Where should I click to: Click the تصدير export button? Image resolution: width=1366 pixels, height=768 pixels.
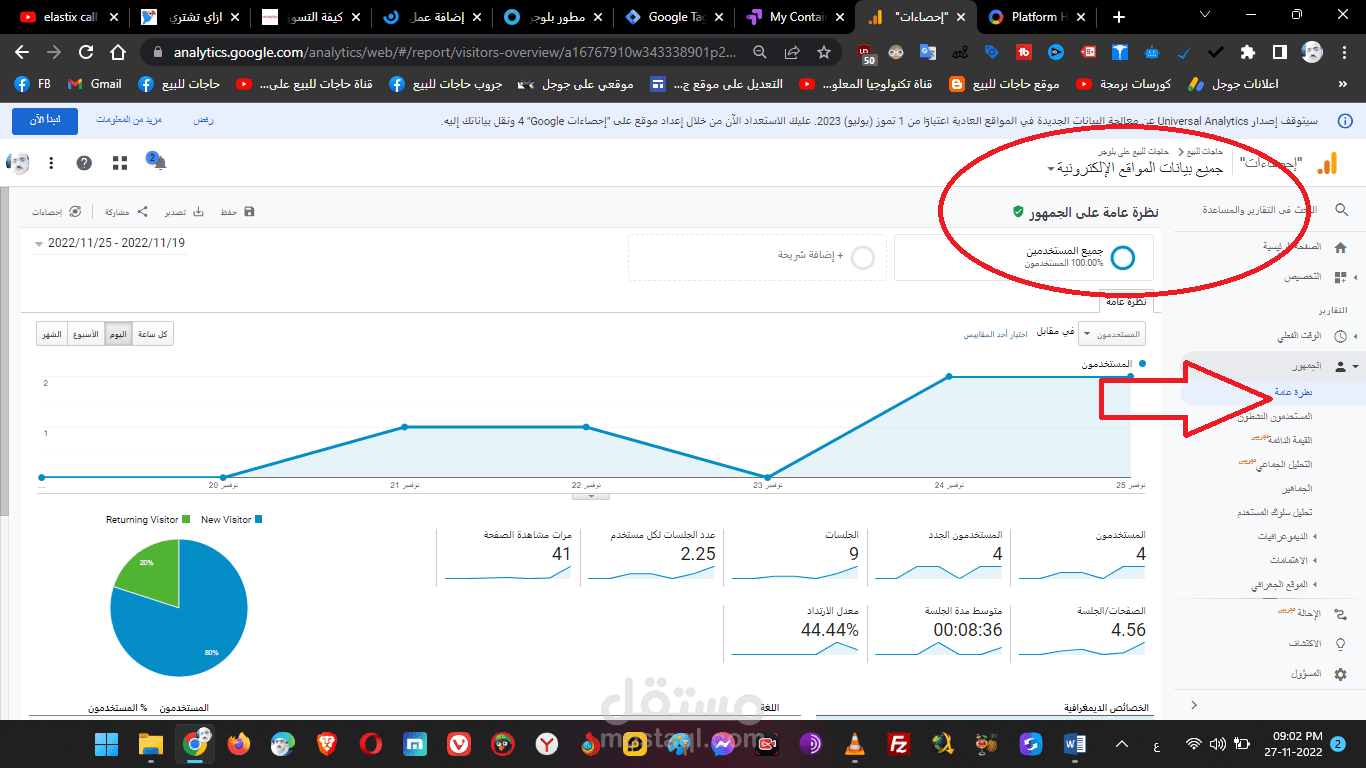(x=184, y=212)
